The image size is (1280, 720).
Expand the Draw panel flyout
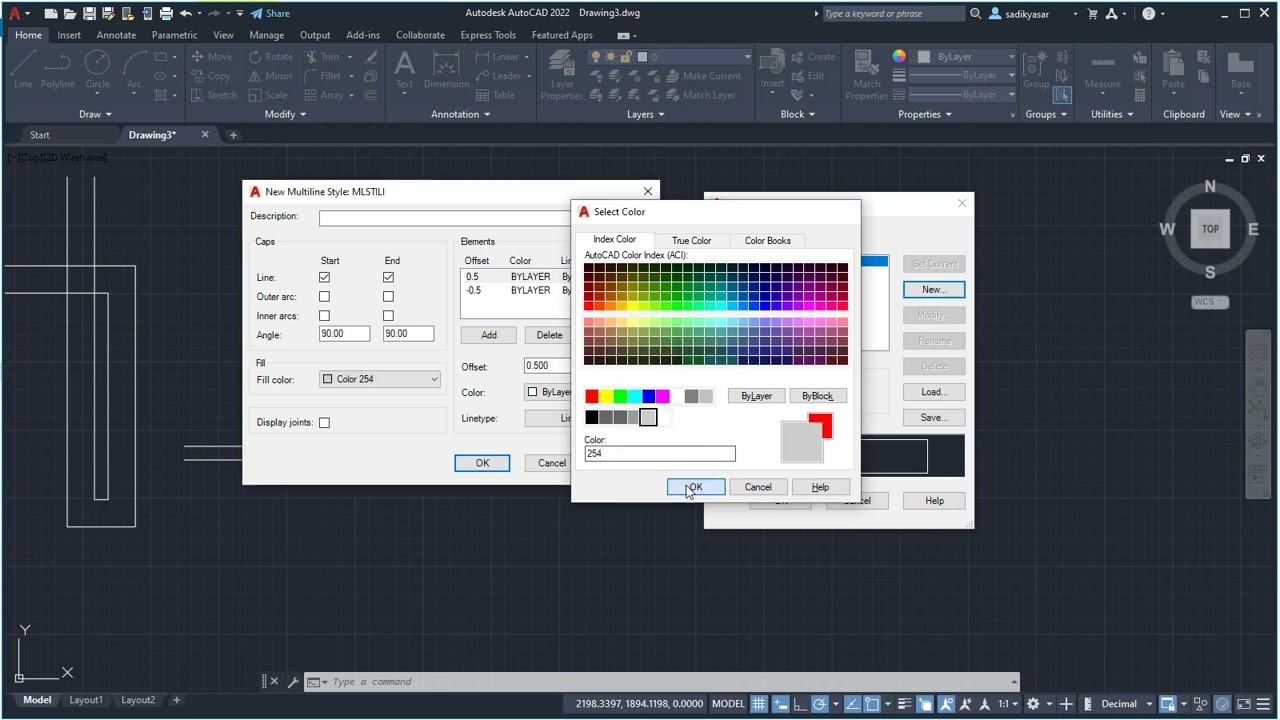tap(95, 114)
